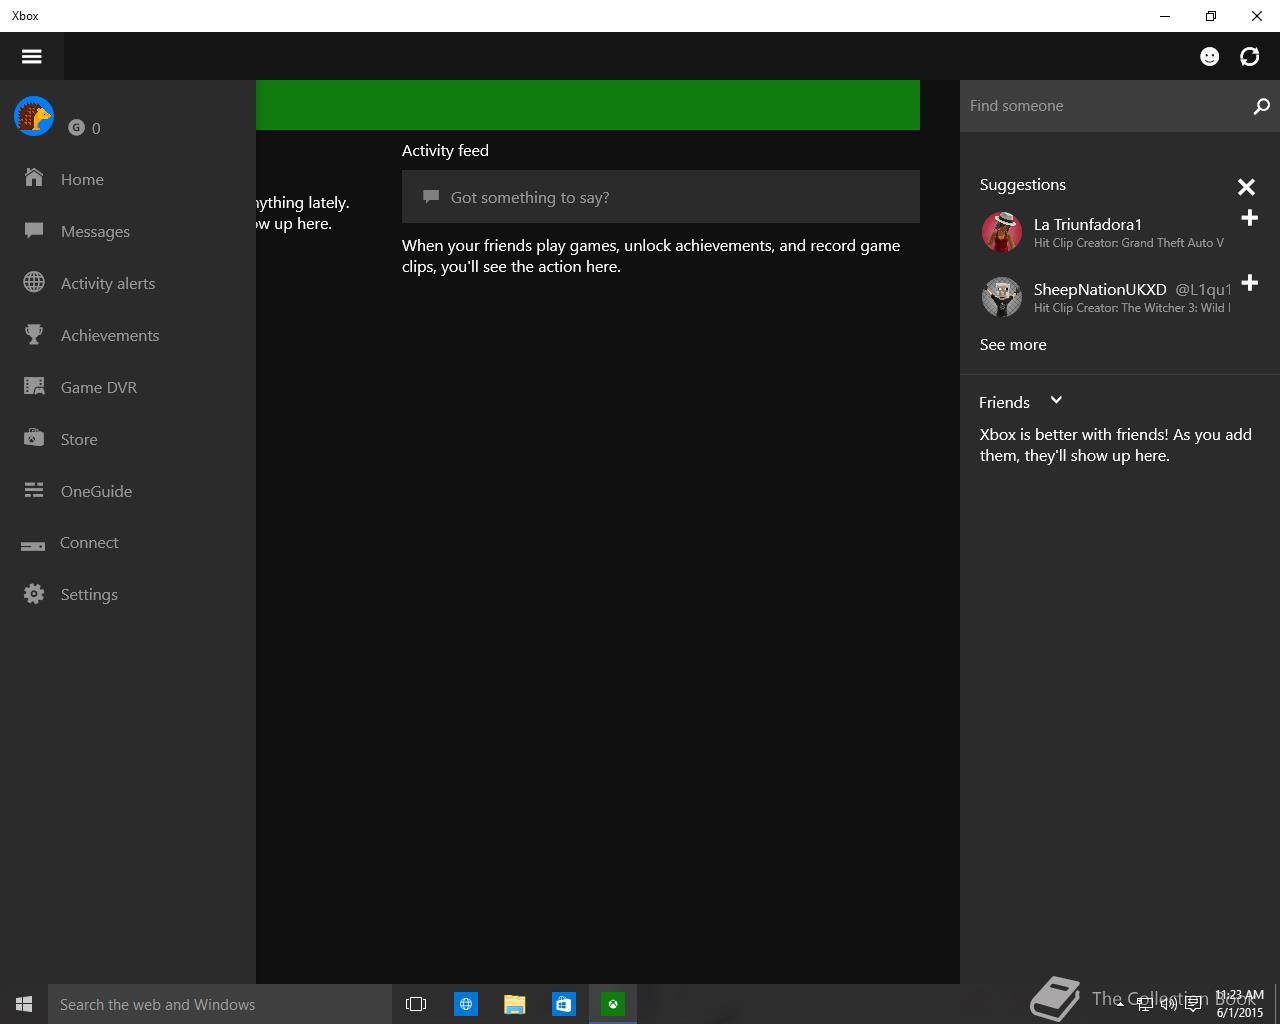Screen dimensions: 1280x1024
Task: Refresh the page with the circular arrow icon
Action: 1250,56
